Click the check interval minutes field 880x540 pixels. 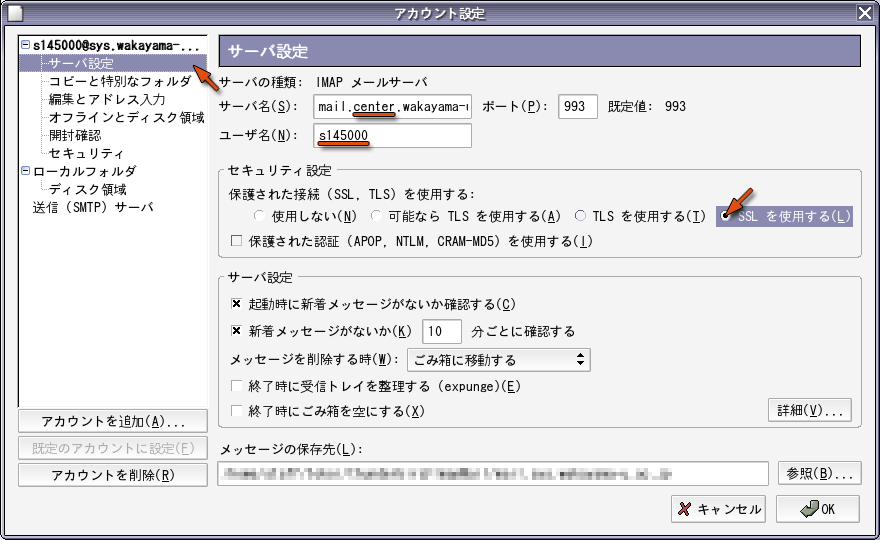click(x=442, y=331)
